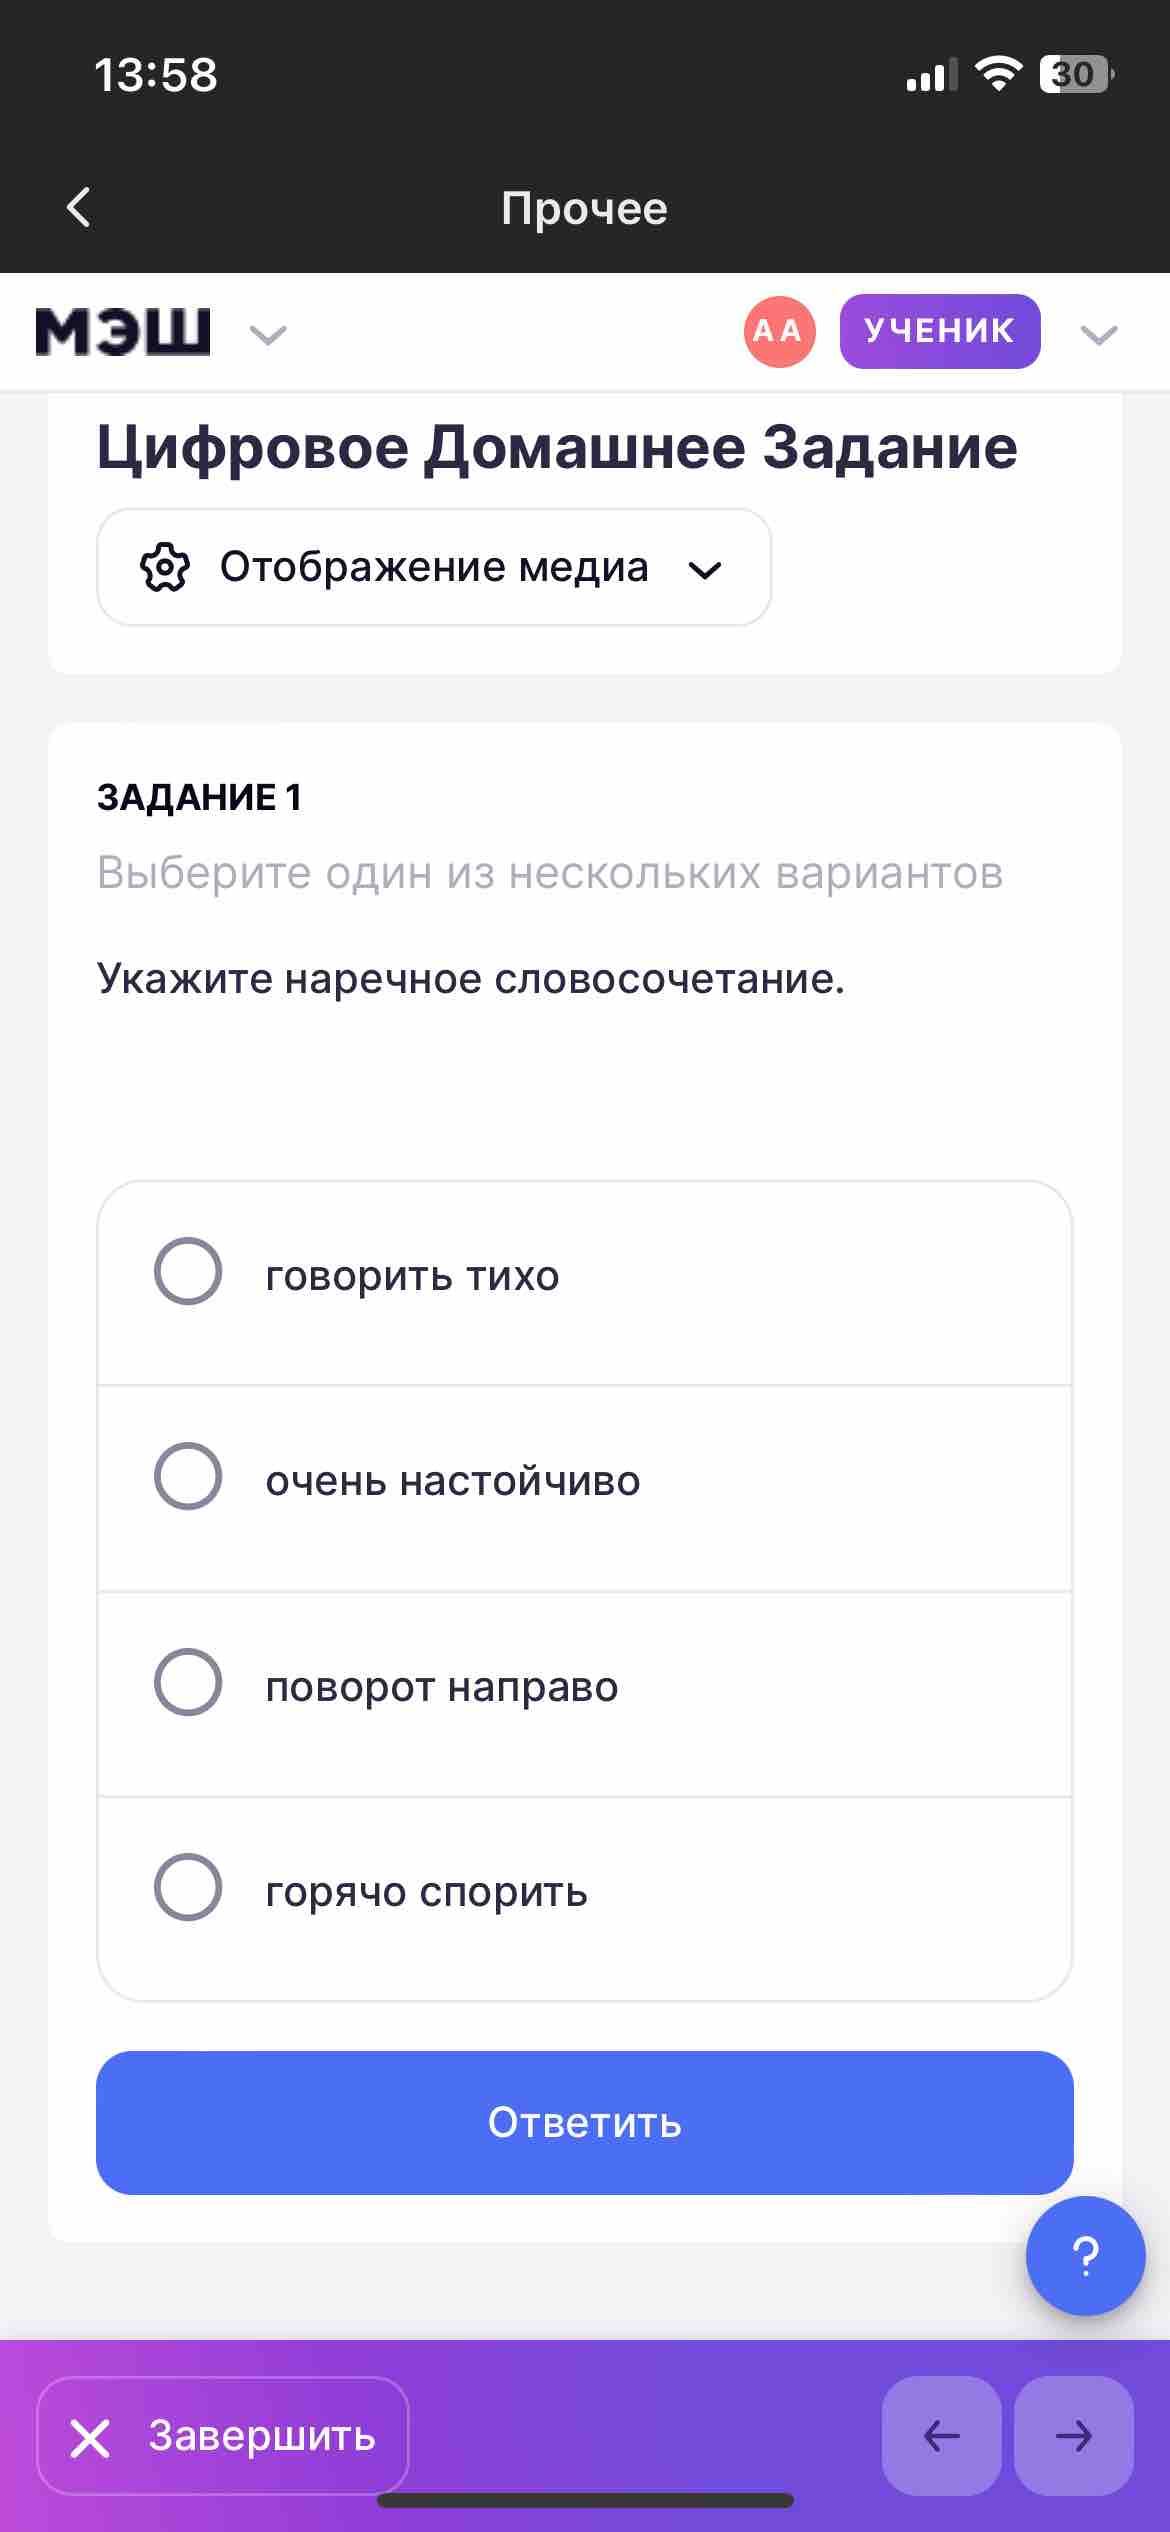Submit with the Ответить button
The width and height of the screenshot is (1170, 2532).
point(585,2123)
